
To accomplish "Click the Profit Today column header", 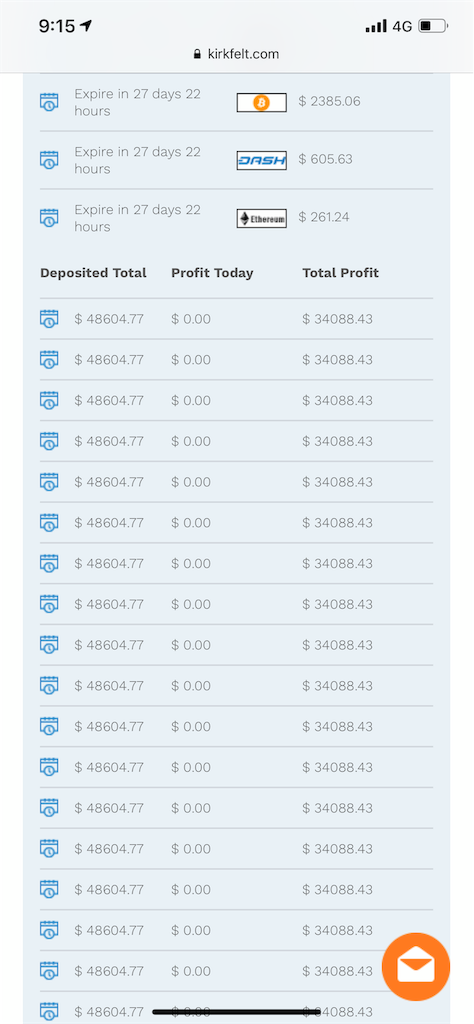I will (x=212, y=273).
